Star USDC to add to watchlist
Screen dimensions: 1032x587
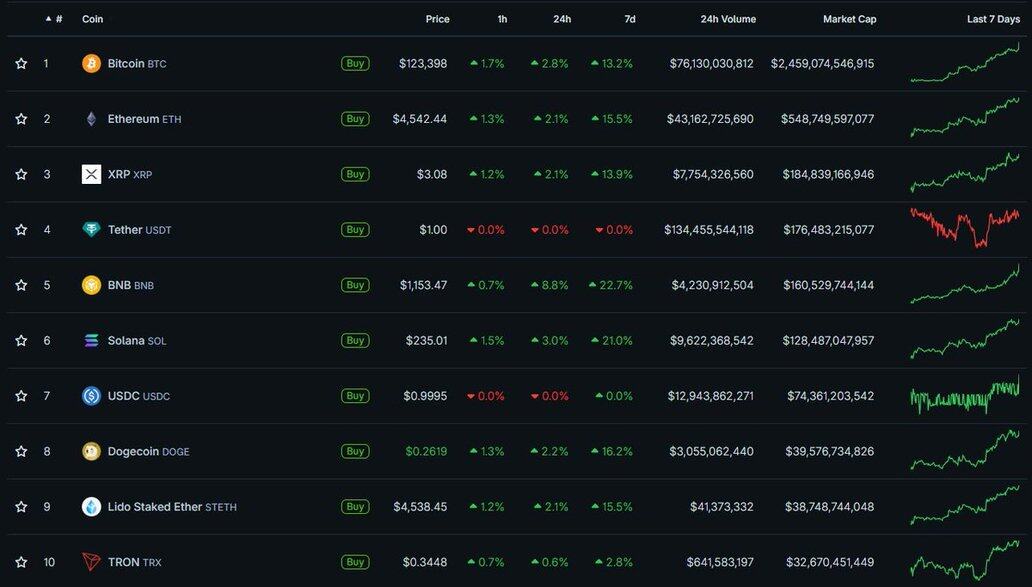[21, 396]
